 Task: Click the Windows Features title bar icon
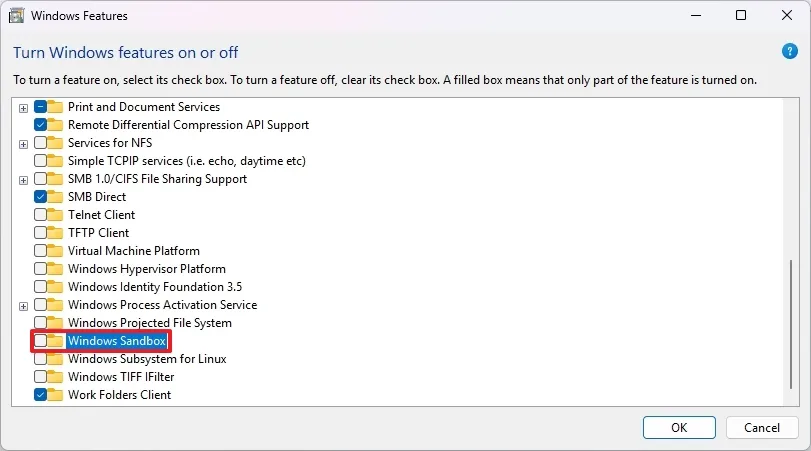[x=17, y=16]
